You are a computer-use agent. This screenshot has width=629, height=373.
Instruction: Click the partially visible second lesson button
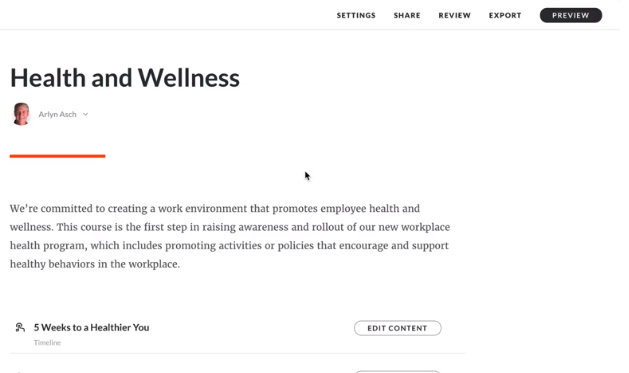coord(398,371)
